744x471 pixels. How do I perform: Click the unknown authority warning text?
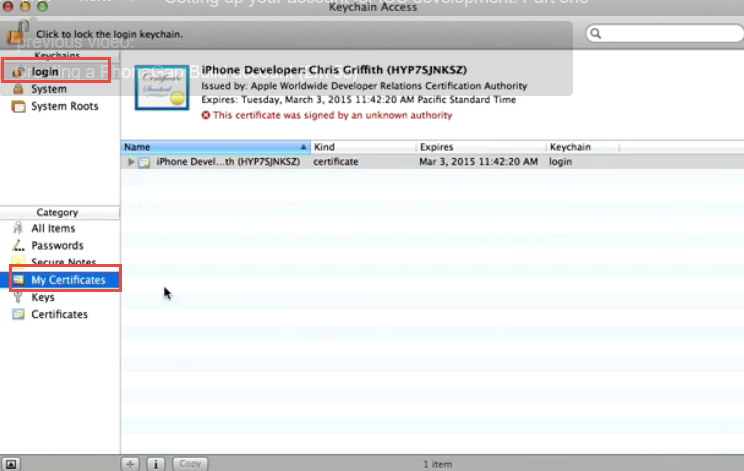pyautogui.click(x=332, y=115)
